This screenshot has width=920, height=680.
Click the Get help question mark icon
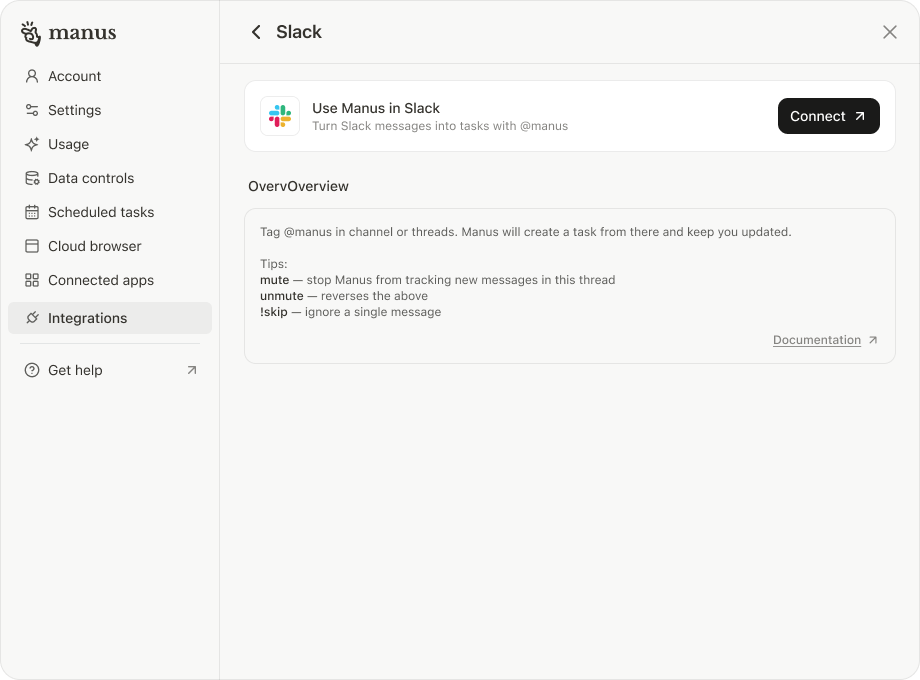coord(32,370)
